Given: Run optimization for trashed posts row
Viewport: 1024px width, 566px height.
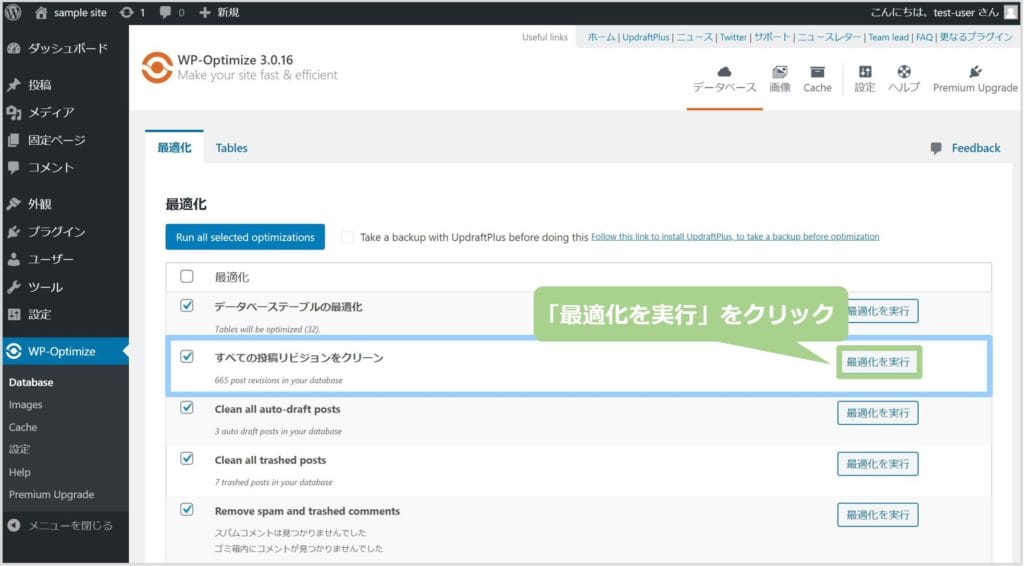Looking at the screenshot, I should tap(878, 464).
